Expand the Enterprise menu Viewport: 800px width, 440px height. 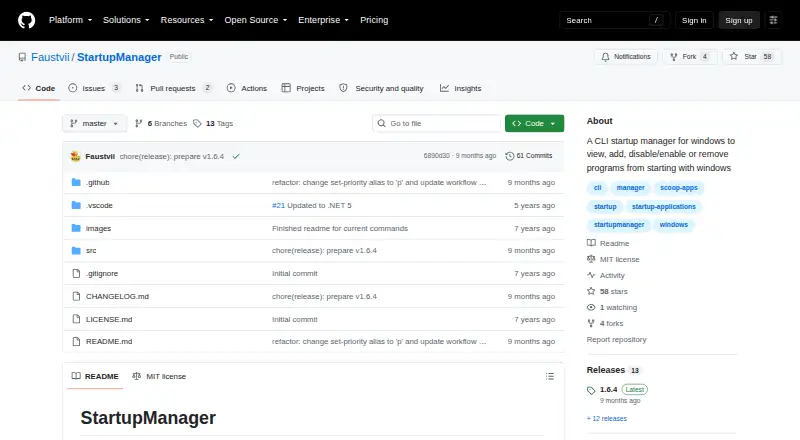pyautogui.click(x=323, y=20)
